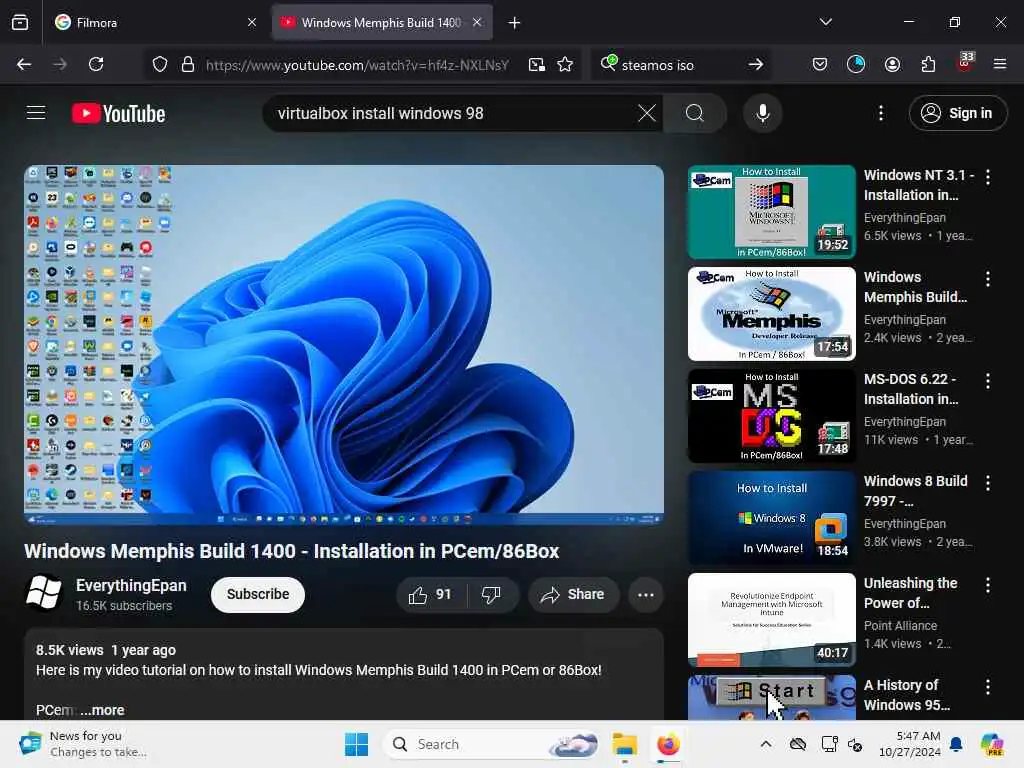Toggle the picture-in-picture URL bar icon

[x=537, y=64]
